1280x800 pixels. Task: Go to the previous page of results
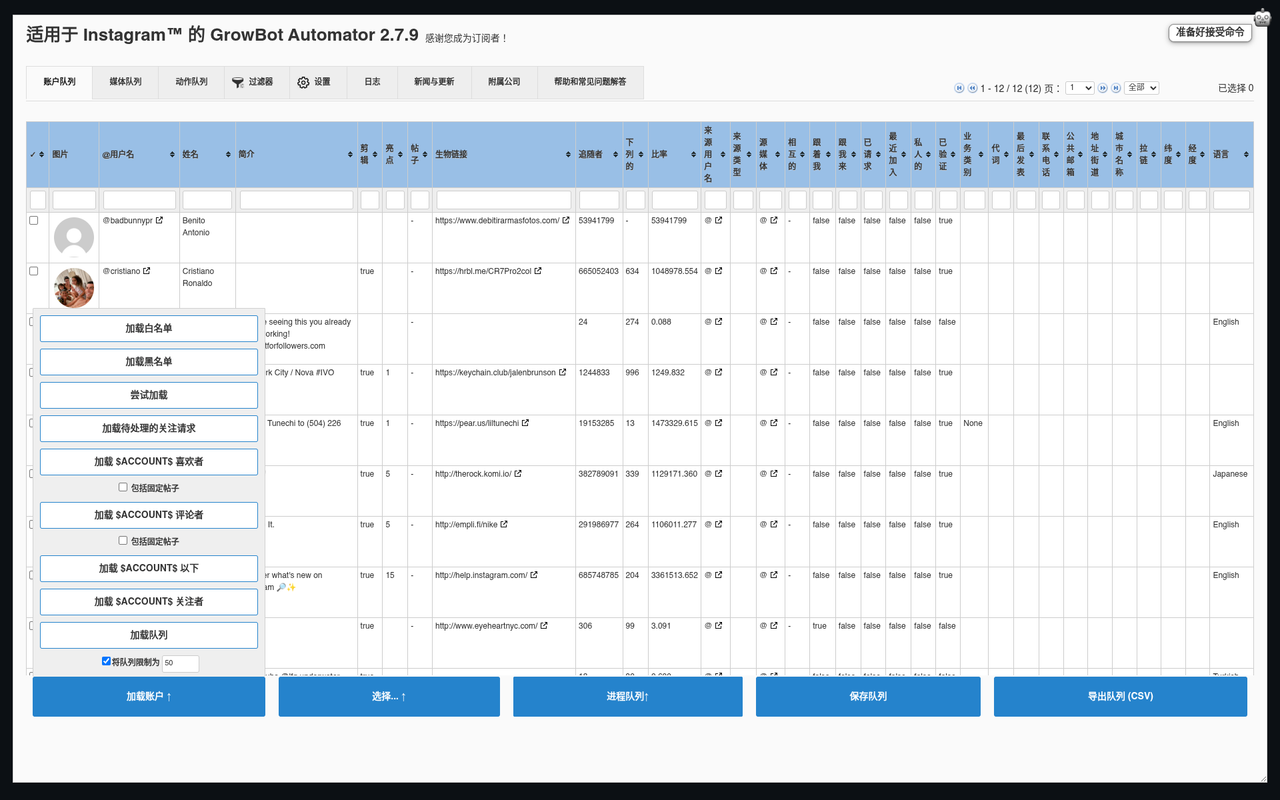pos(972,88)
